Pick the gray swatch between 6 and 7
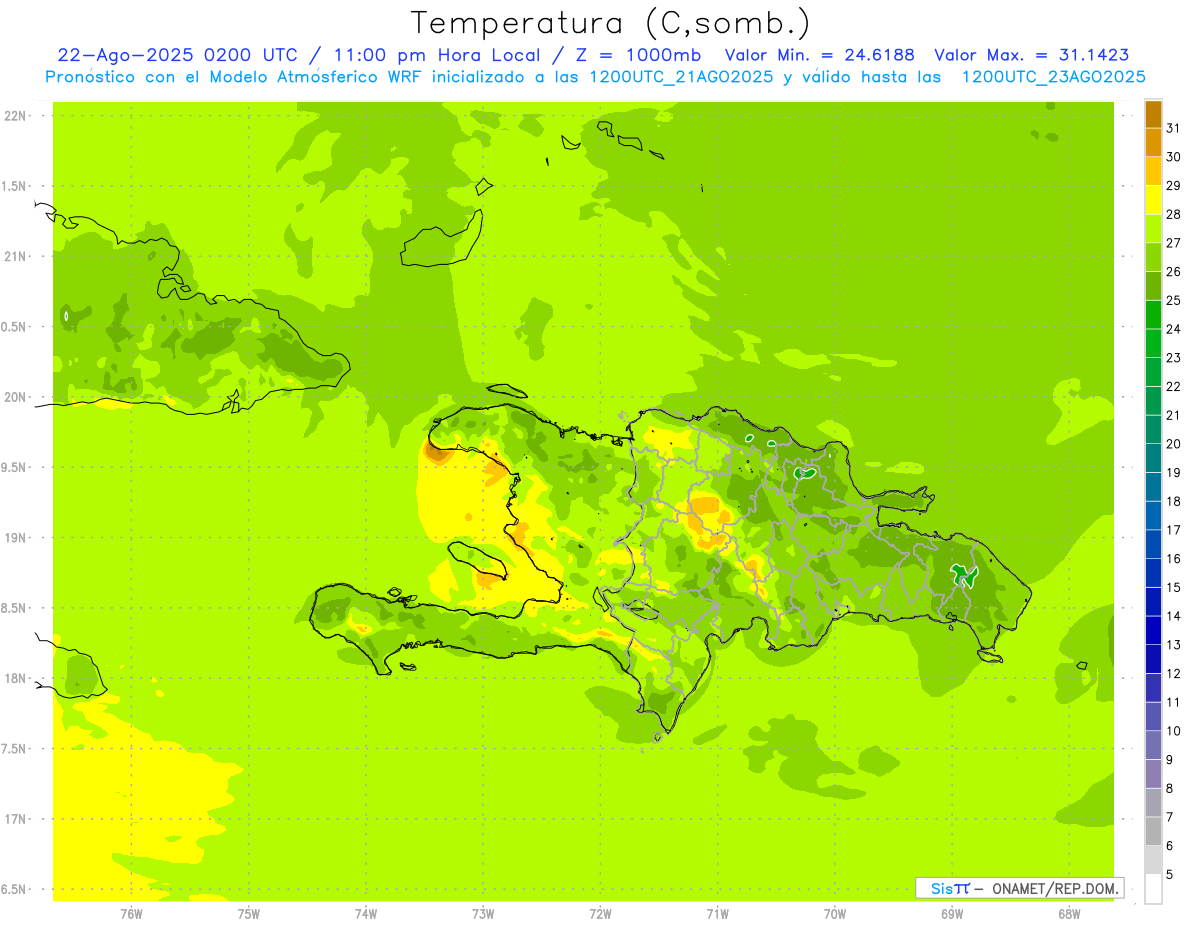 [1153, 831]
